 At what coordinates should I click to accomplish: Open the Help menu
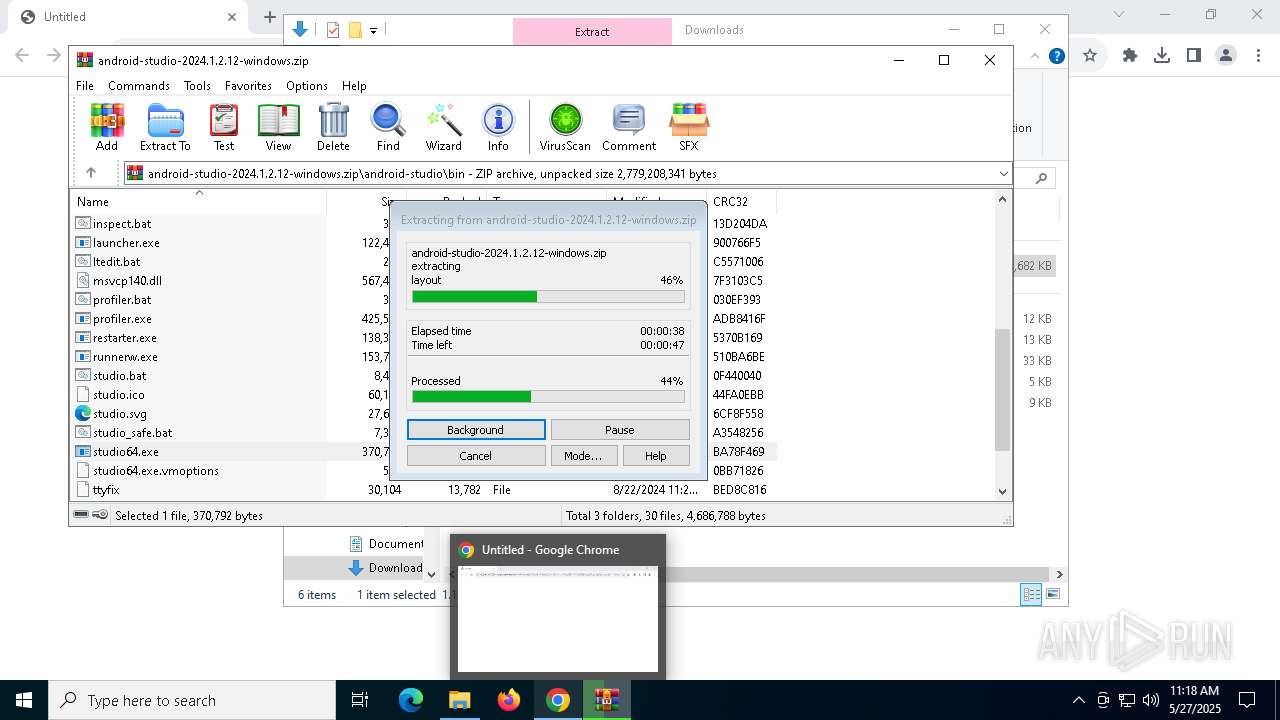tap(354, 86)
